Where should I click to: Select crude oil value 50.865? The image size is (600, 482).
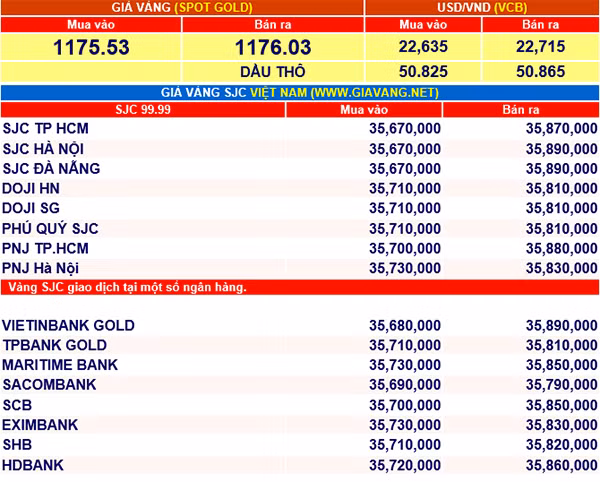click(540, 72)
